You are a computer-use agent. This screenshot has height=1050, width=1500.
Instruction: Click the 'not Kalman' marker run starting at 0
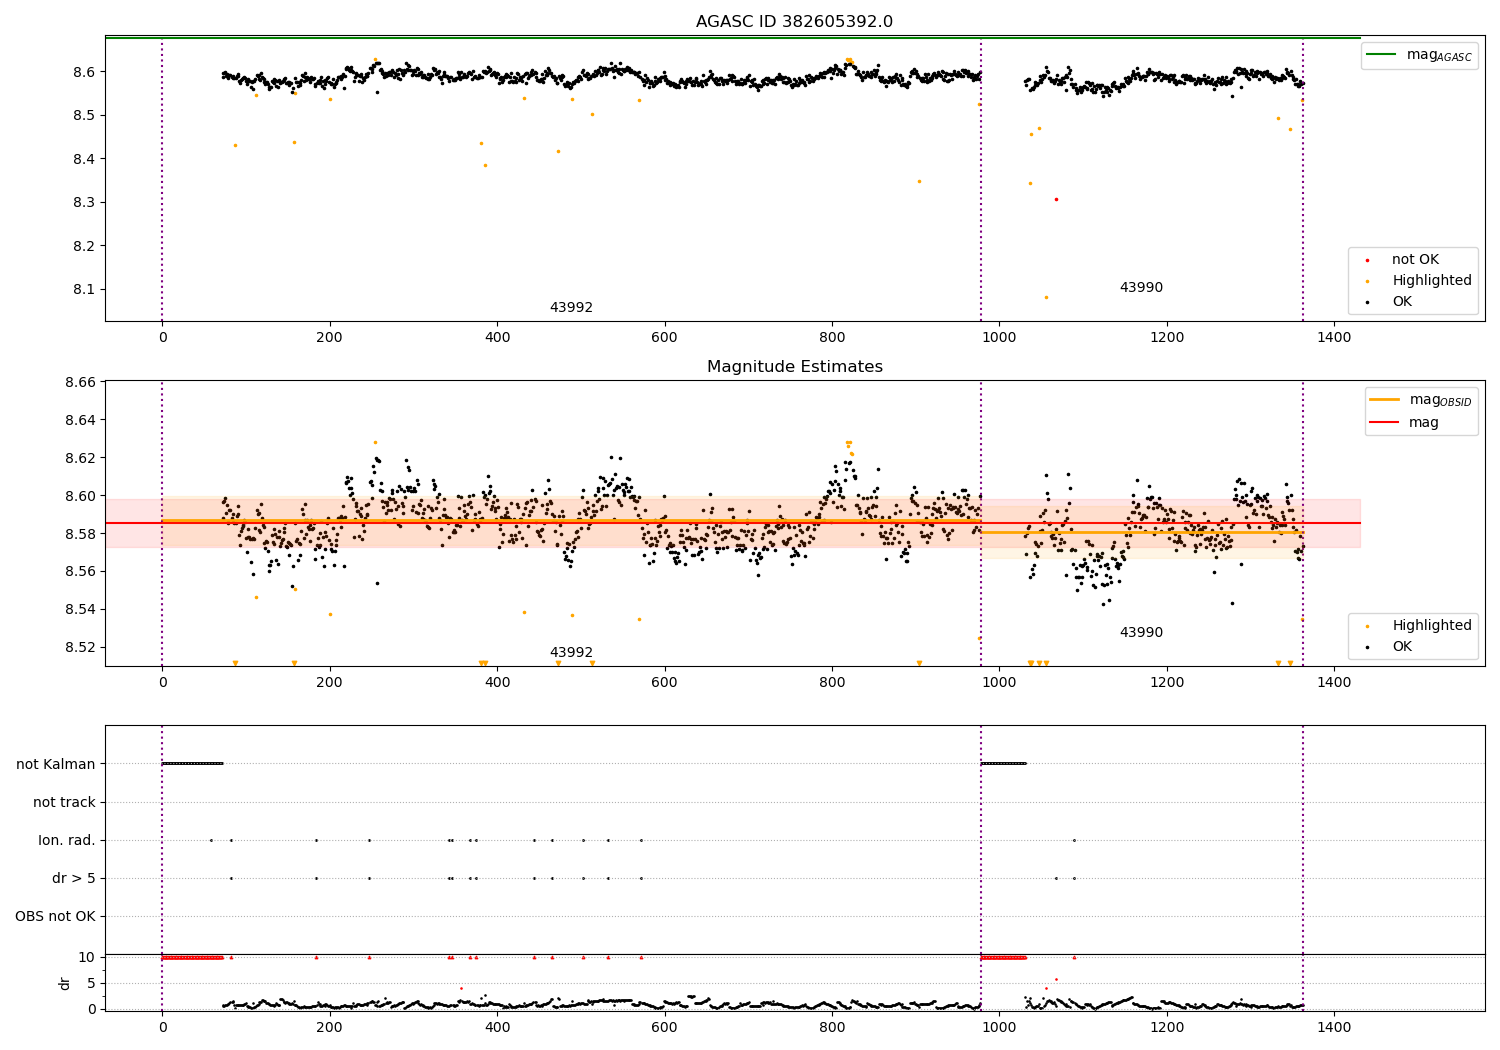tap(192, 764)
